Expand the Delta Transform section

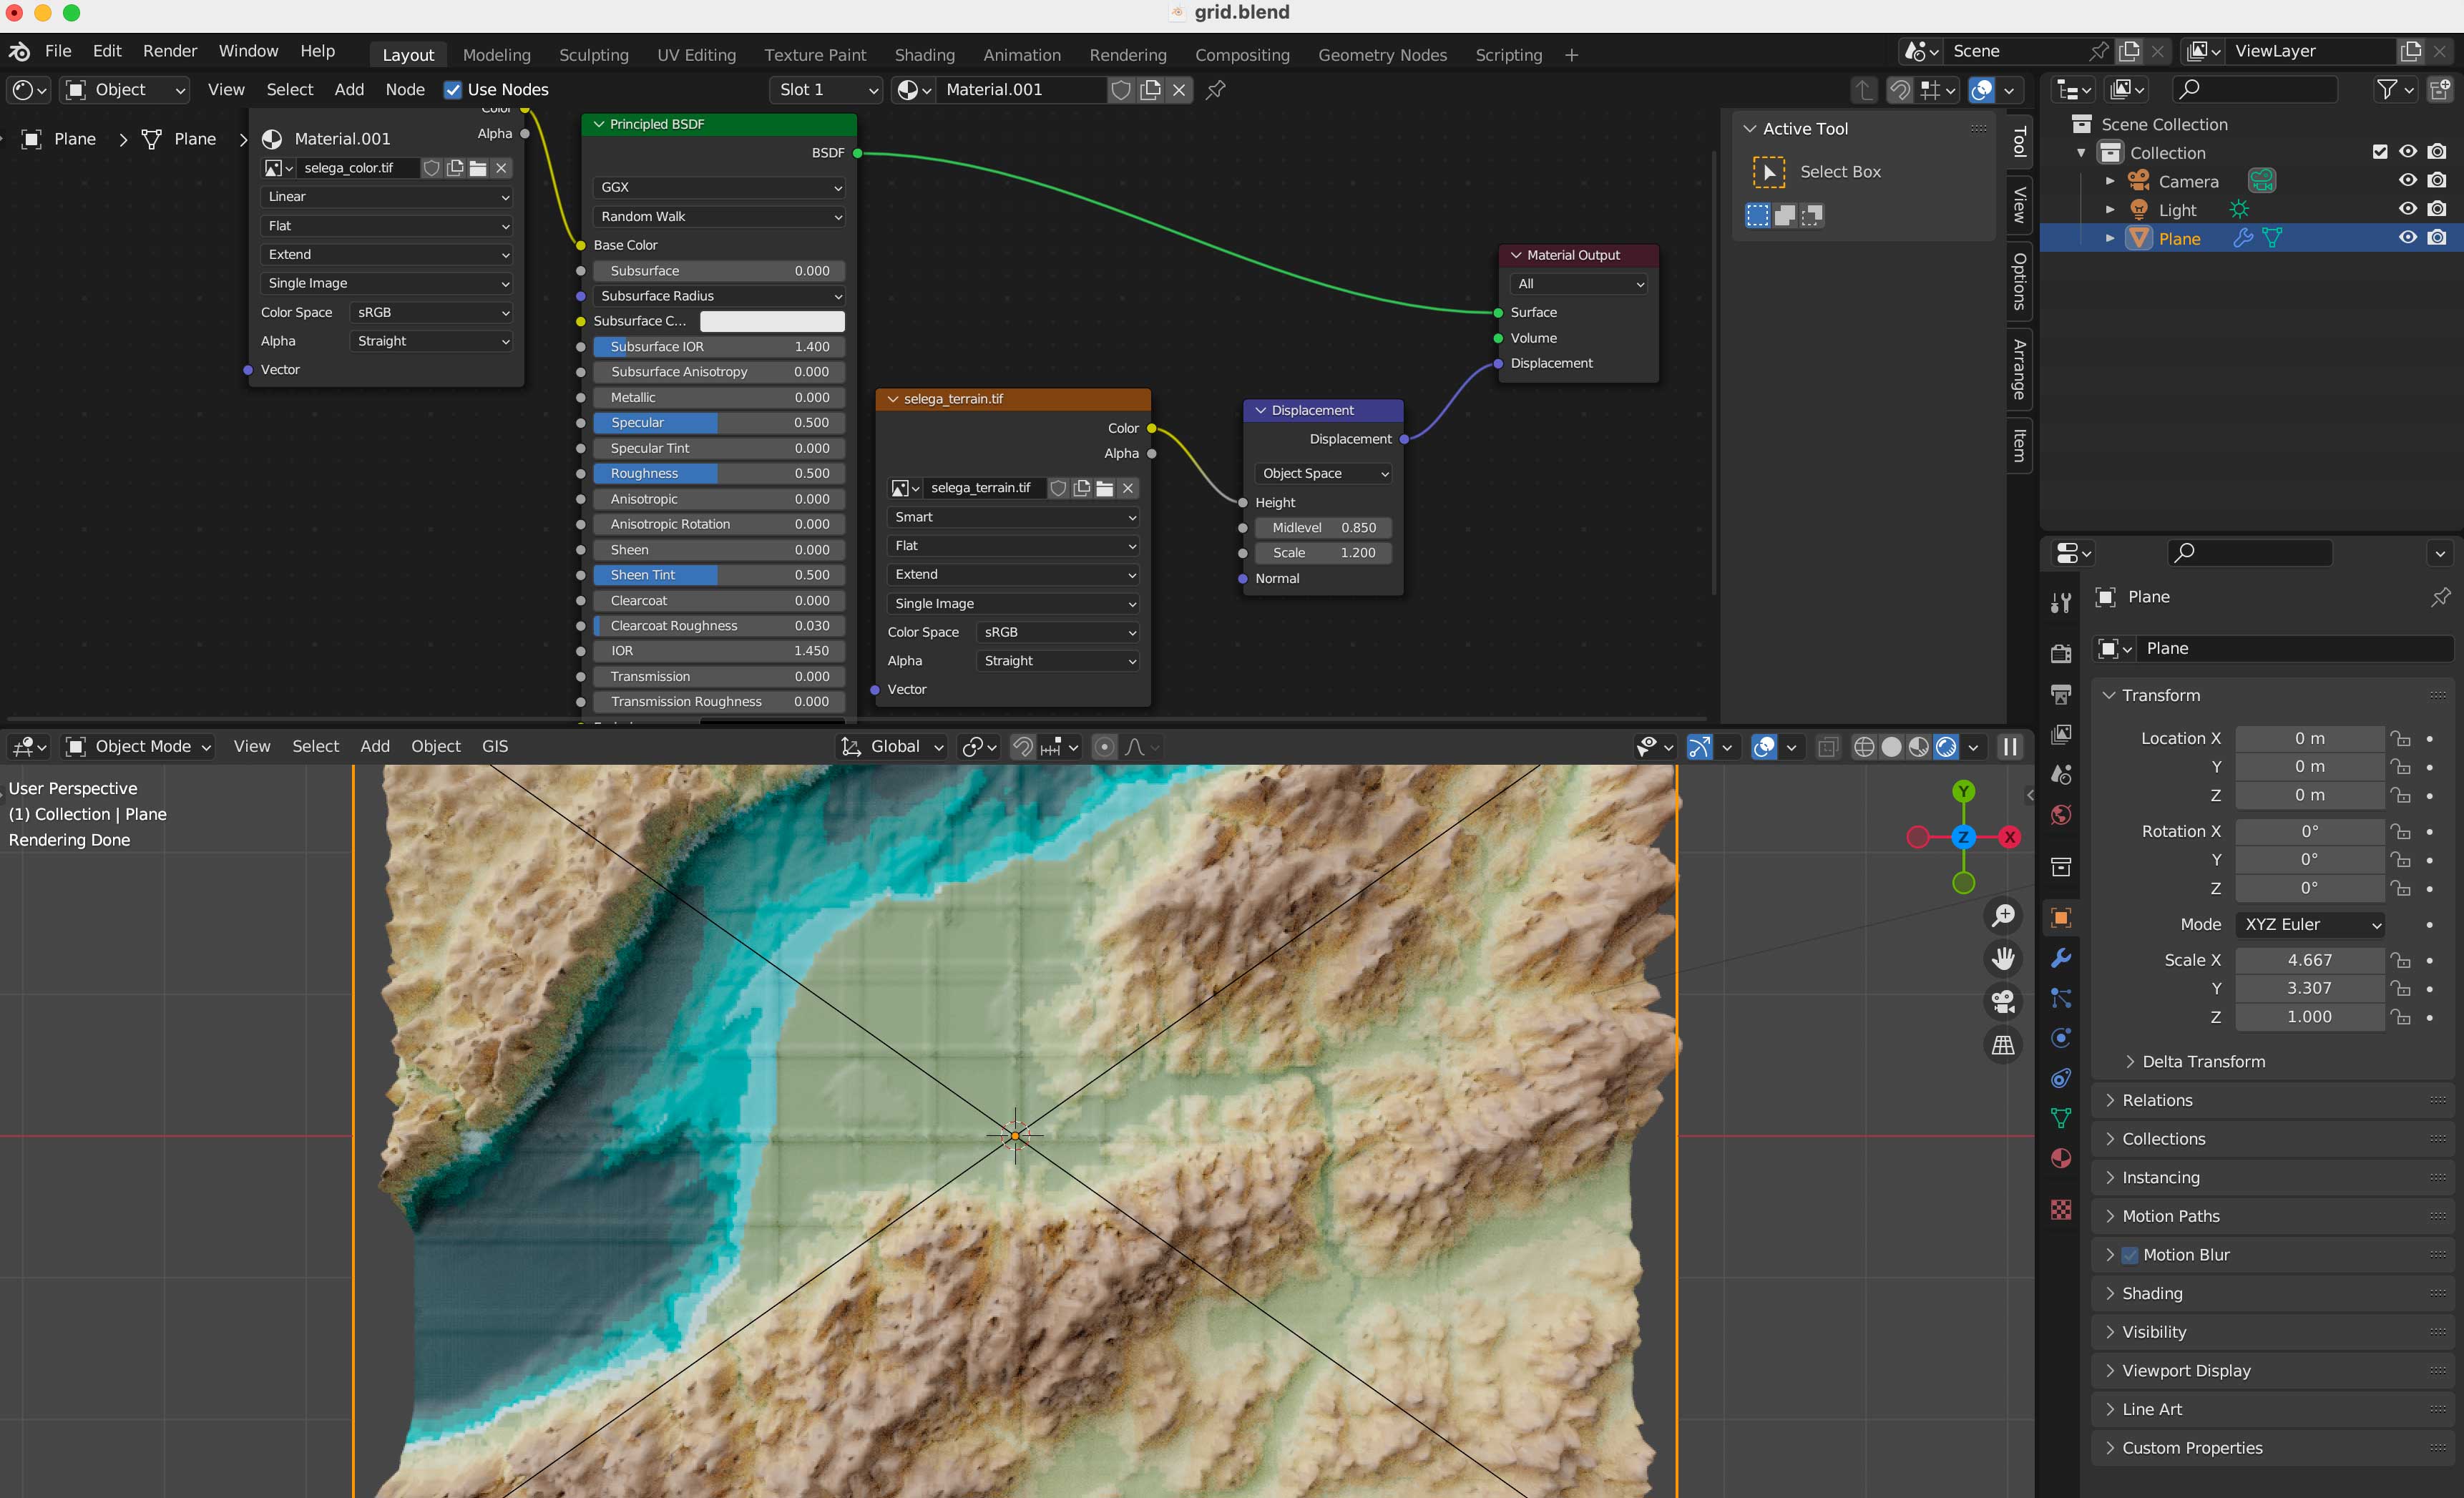pyautogui.click(x=2203, y=1061)
